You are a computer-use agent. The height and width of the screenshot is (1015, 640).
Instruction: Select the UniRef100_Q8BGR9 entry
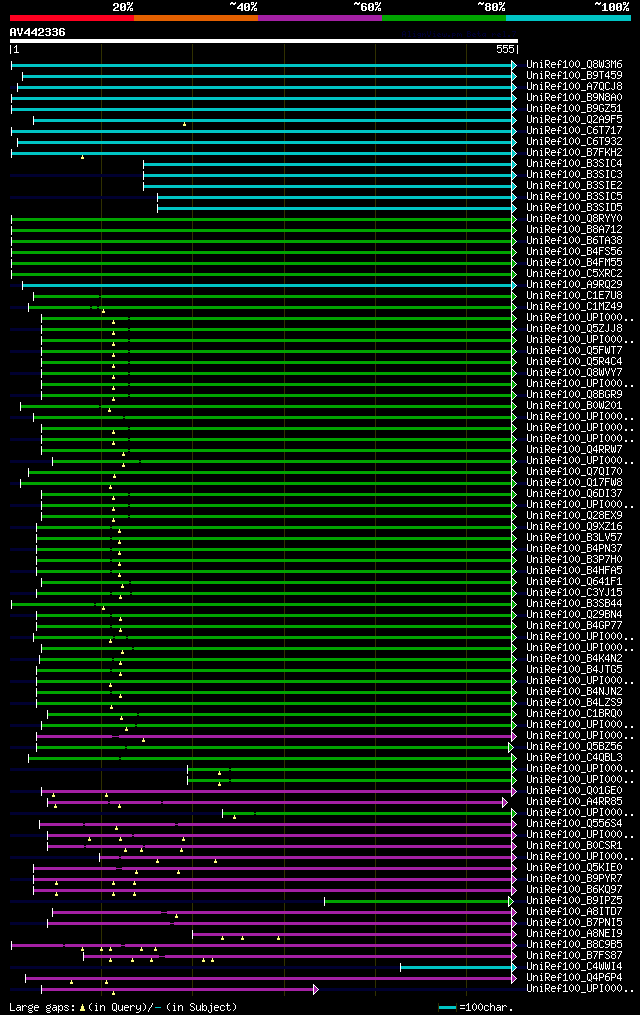click(575, 395)
